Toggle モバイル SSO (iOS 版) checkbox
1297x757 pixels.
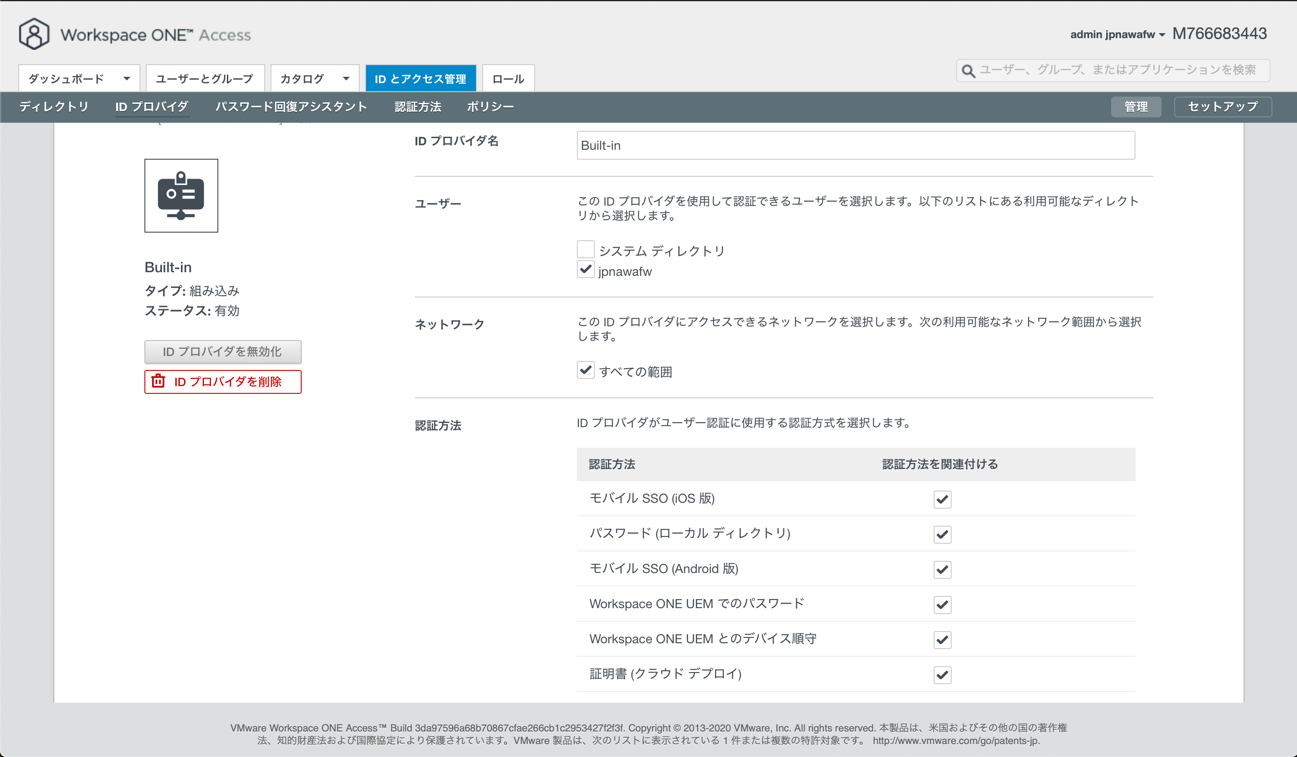pos(942,499)
